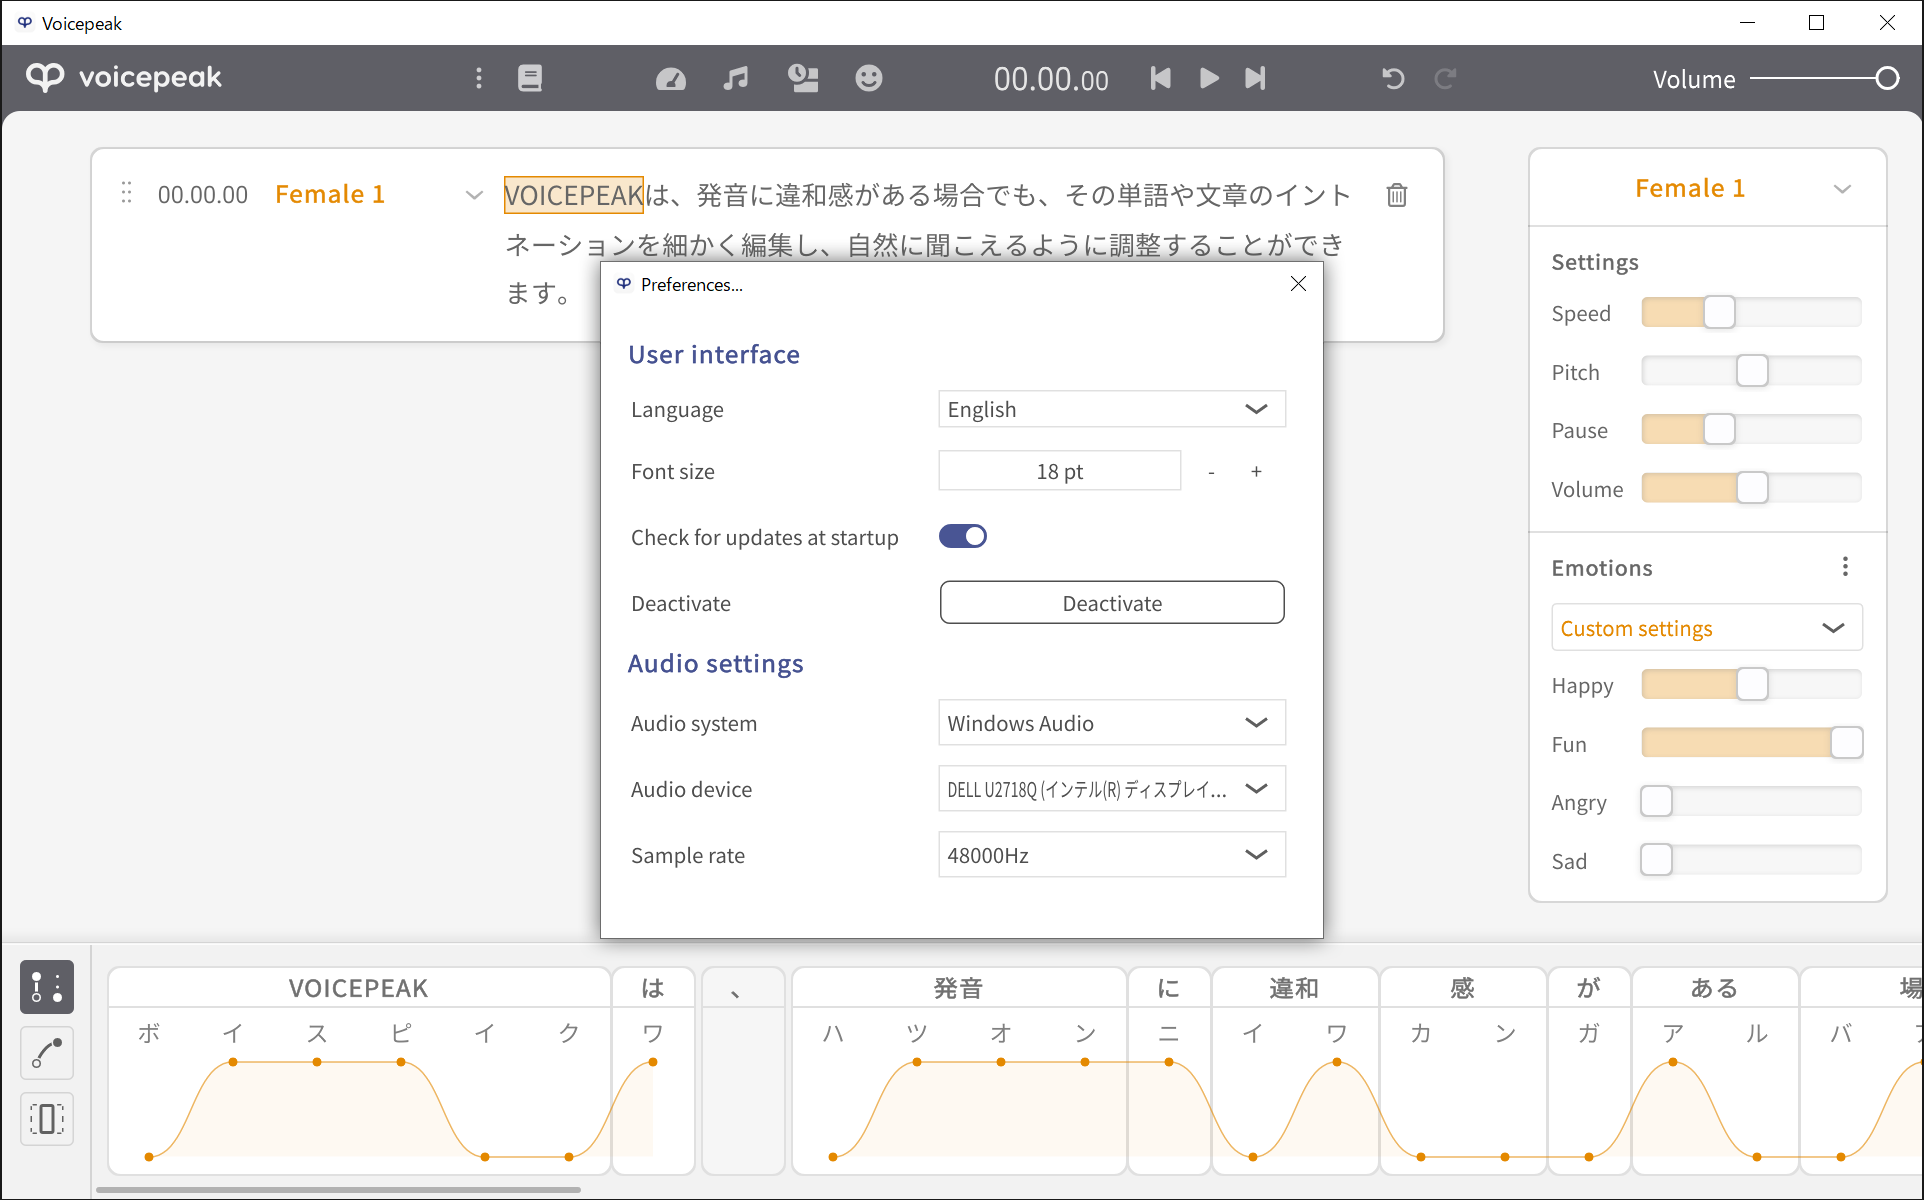This screenshot has height=1200, width=1924.
Task: Open the Custom settings emotions dropdown
Action: [1706, 628]
